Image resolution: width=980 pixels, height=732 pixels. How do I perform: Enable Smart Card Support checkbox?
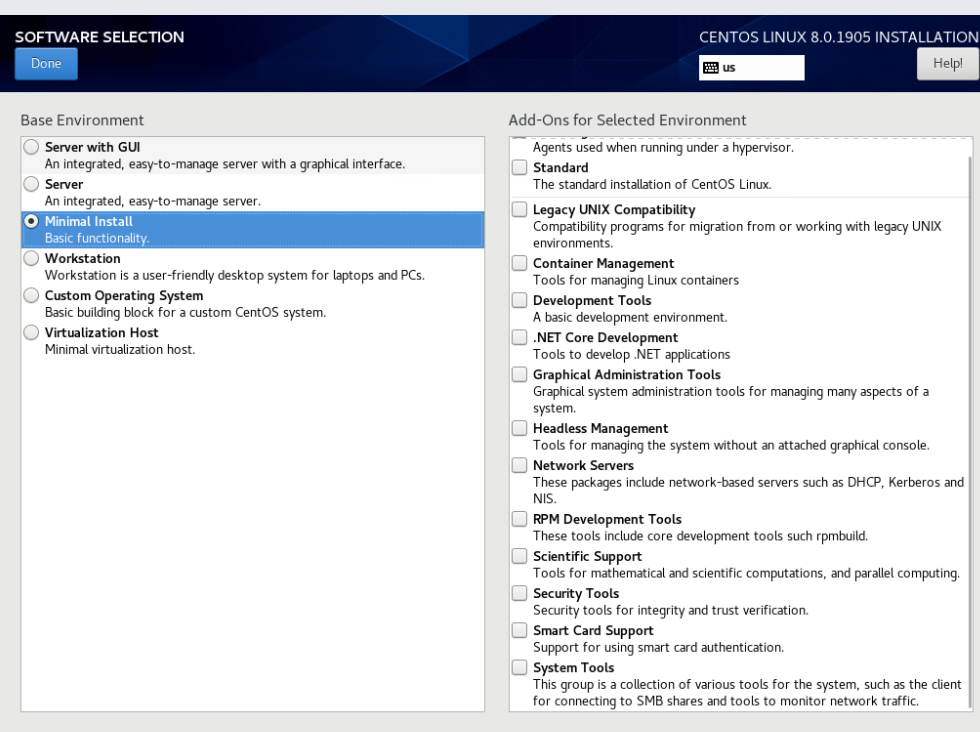point(519,629)
